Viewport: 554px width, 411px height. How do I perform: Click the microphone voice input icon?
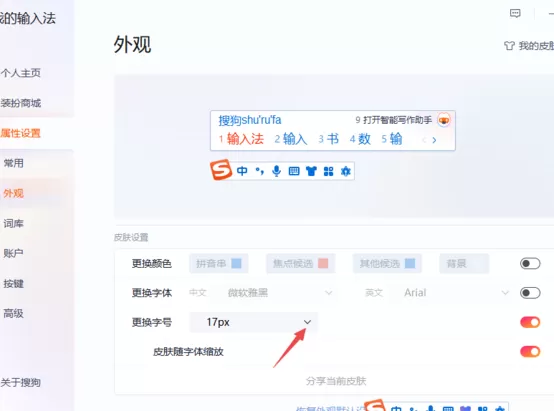click(277, 171)
